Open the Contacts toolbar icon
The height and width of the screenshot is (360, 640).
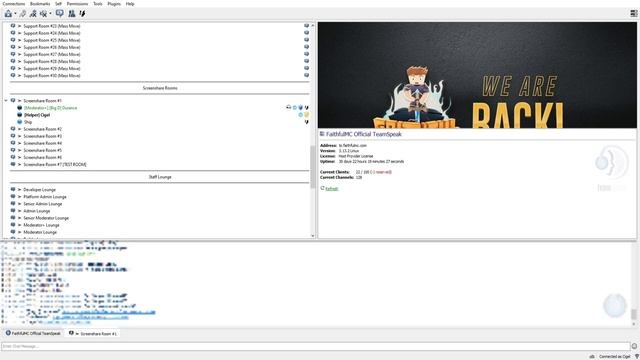[x=72, y=13]
